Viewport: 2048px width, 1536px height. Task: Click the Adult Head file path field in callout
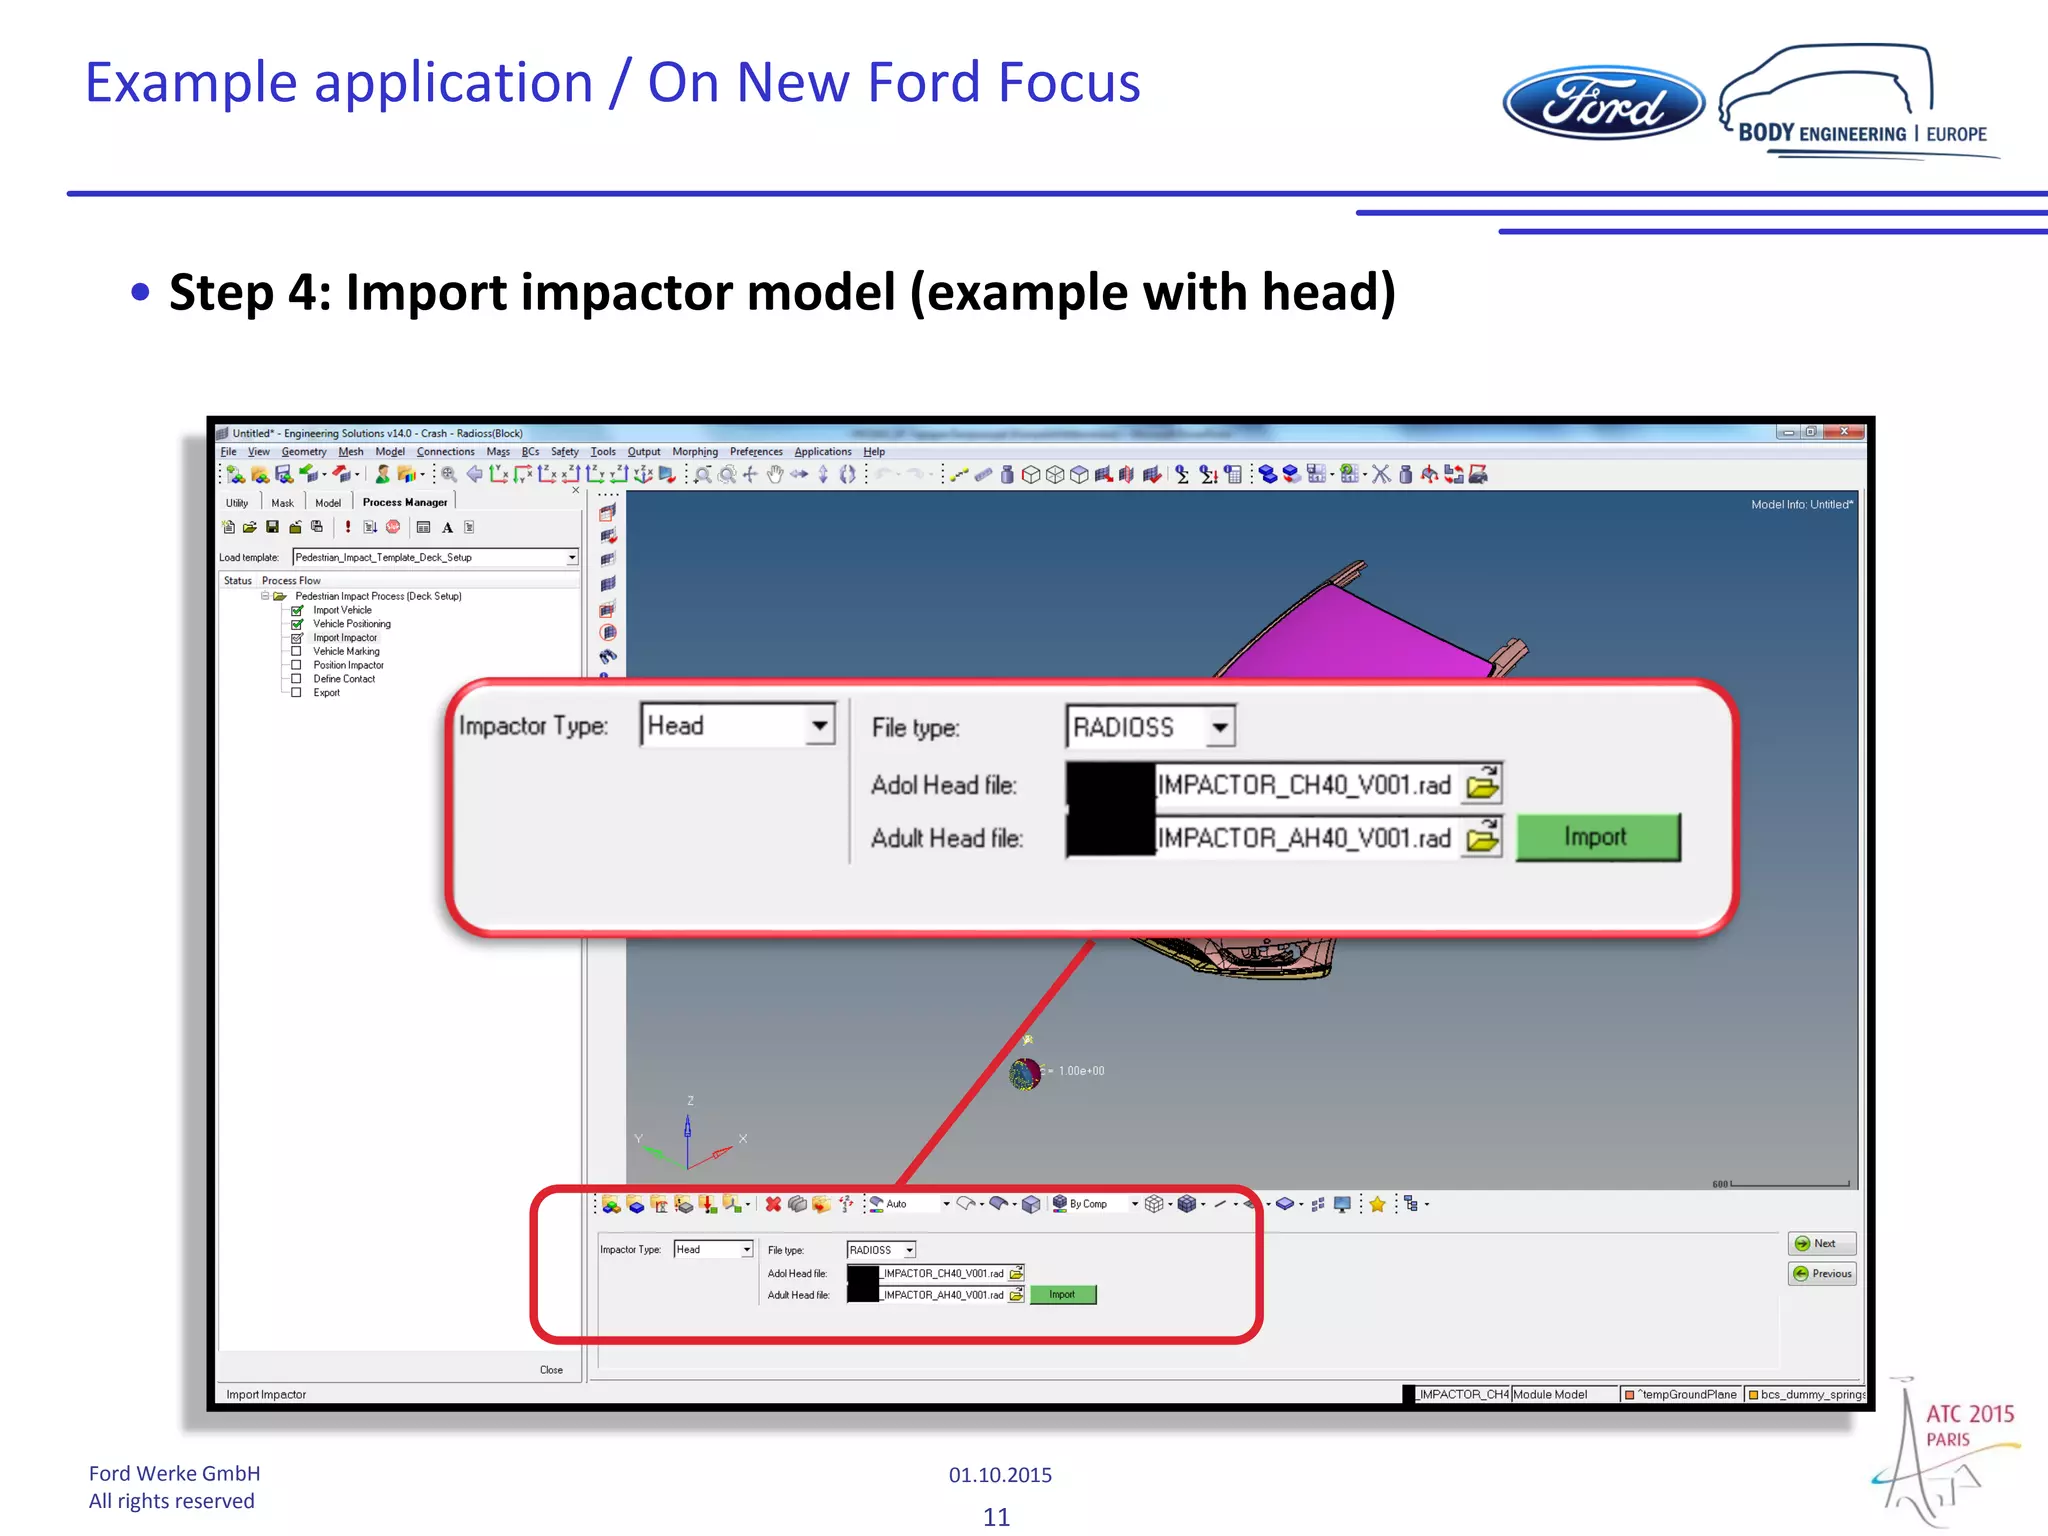tap(1264, 837)
